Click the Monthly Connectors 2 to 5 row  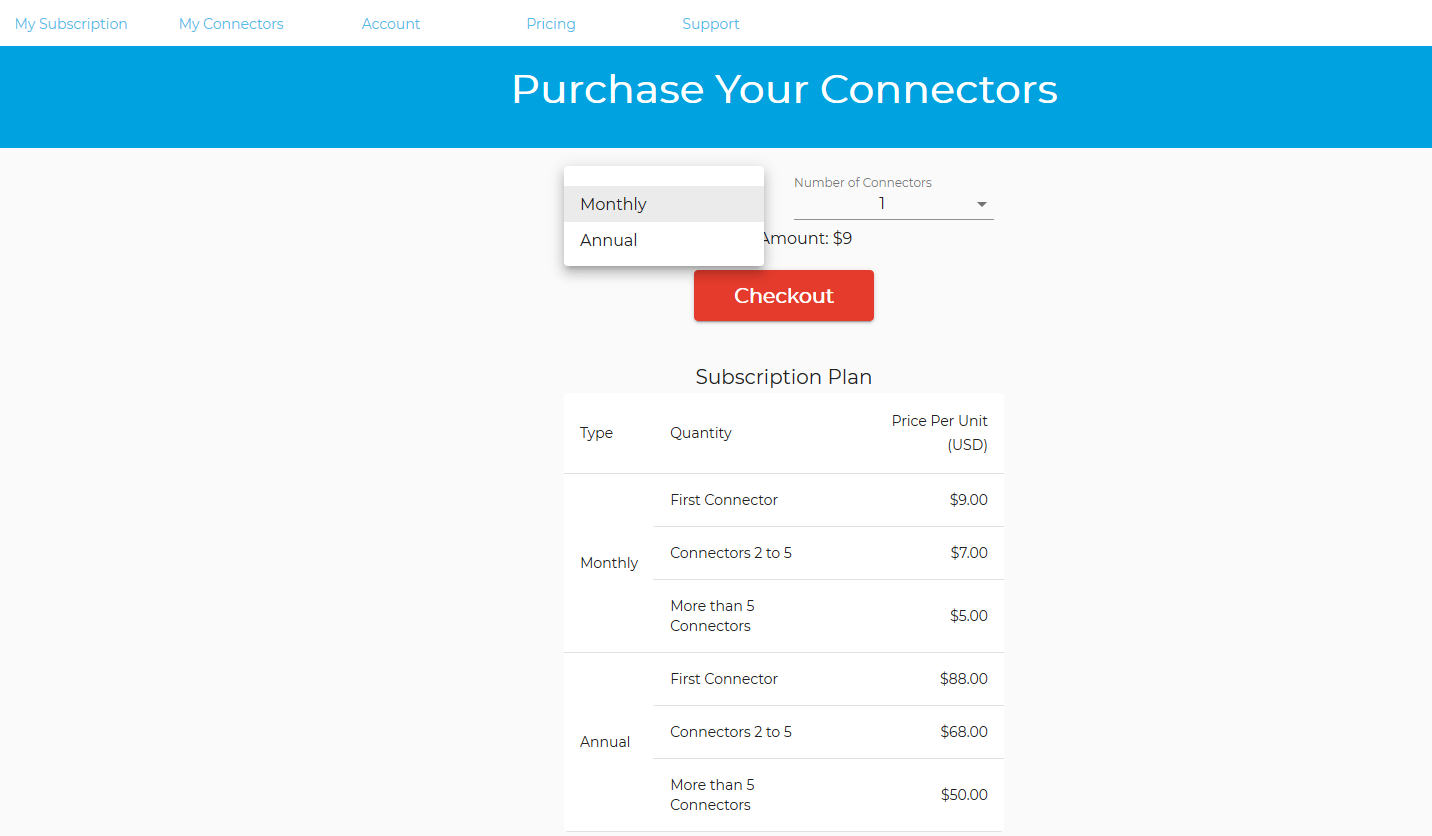point(829,553)
